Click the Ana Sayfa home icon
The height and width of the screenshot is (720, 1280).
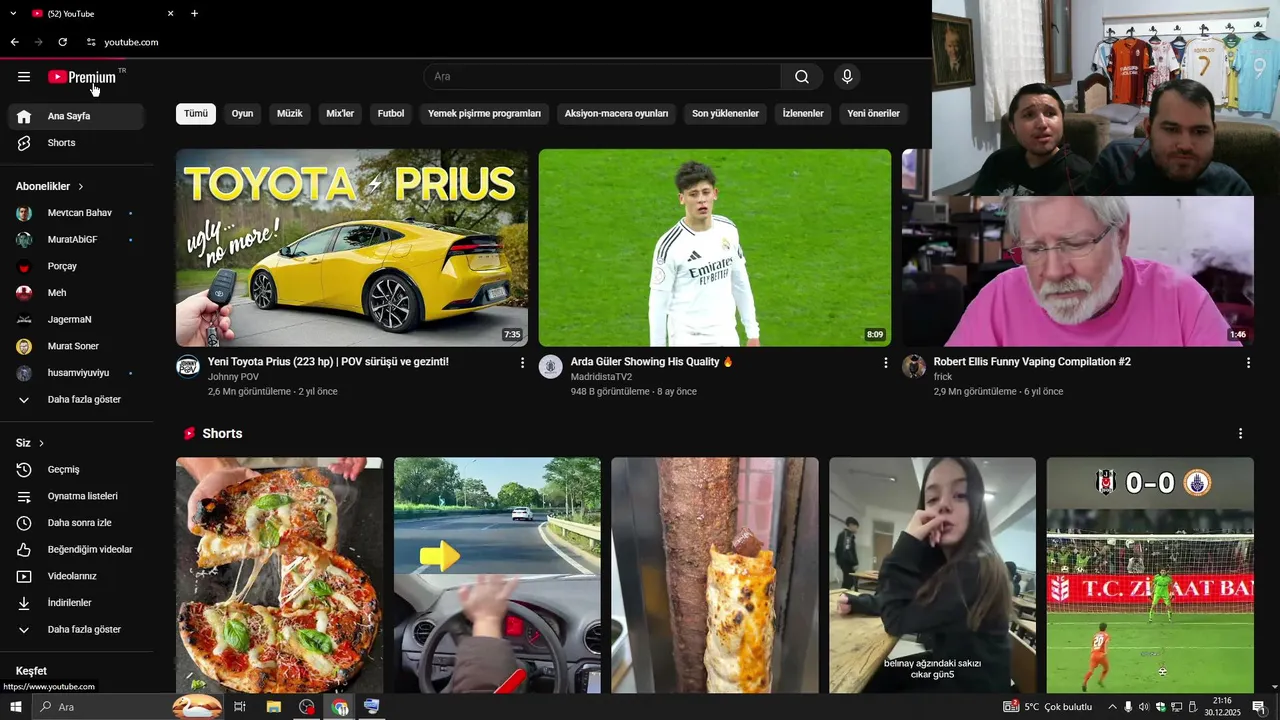[x=24, y=116]
